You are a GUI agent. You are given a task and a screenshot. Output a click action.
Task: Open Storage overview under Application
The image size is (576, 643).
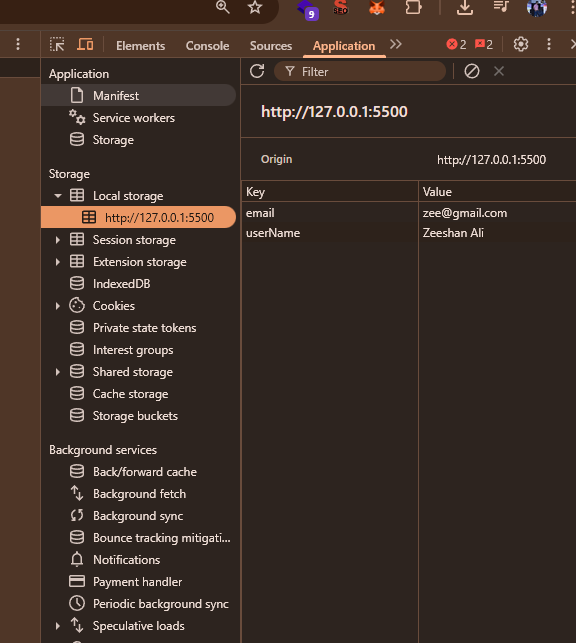pyautogui.click(x=139, y=140)
